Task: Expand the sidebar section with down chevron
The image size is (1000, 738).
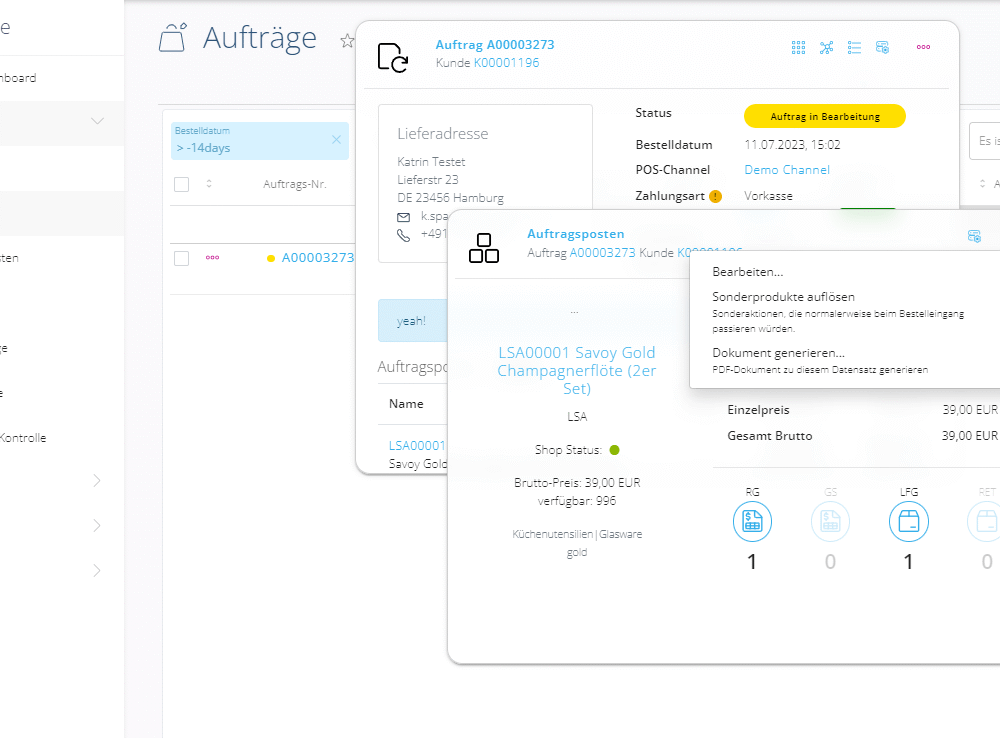Action: (x=97, y=121)
